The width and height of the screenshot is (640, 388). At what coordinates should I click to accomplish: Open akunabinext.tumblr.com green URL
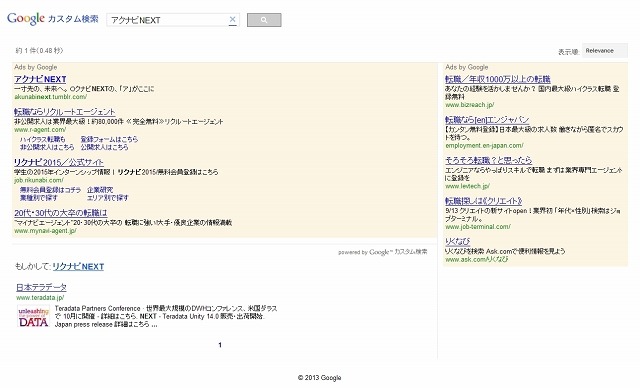click(50, 97)
